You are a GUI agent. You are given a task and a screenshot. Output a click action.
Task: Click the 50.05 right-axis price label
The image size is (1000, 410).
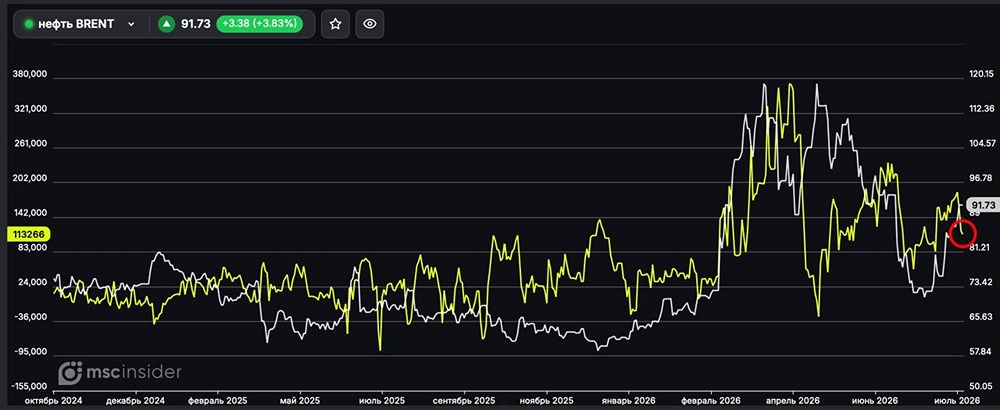982,386
